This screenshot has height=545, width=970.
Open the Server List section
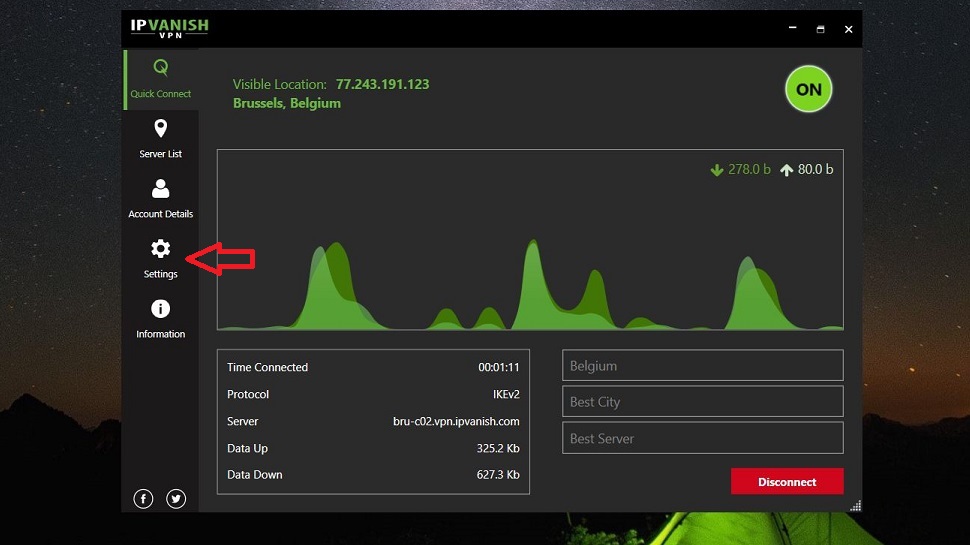pos(160,139)
